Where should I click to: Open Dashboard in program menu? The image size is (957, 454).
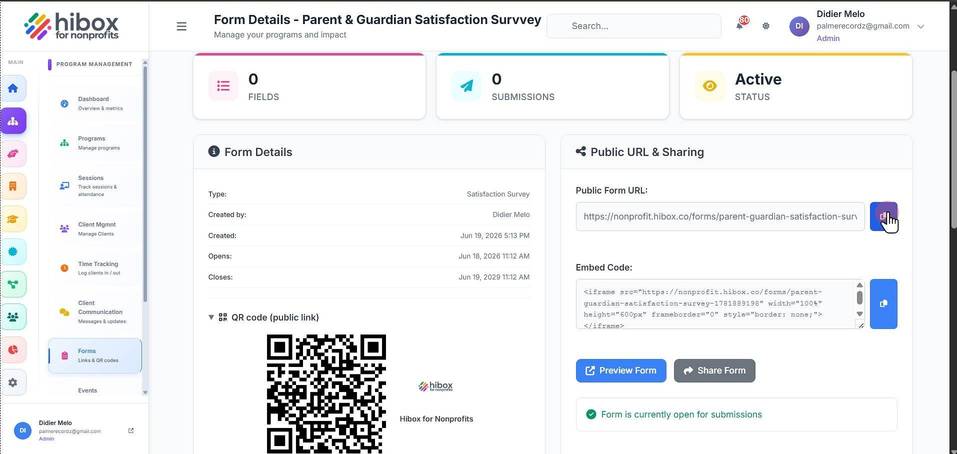click(x=93, y=103)
